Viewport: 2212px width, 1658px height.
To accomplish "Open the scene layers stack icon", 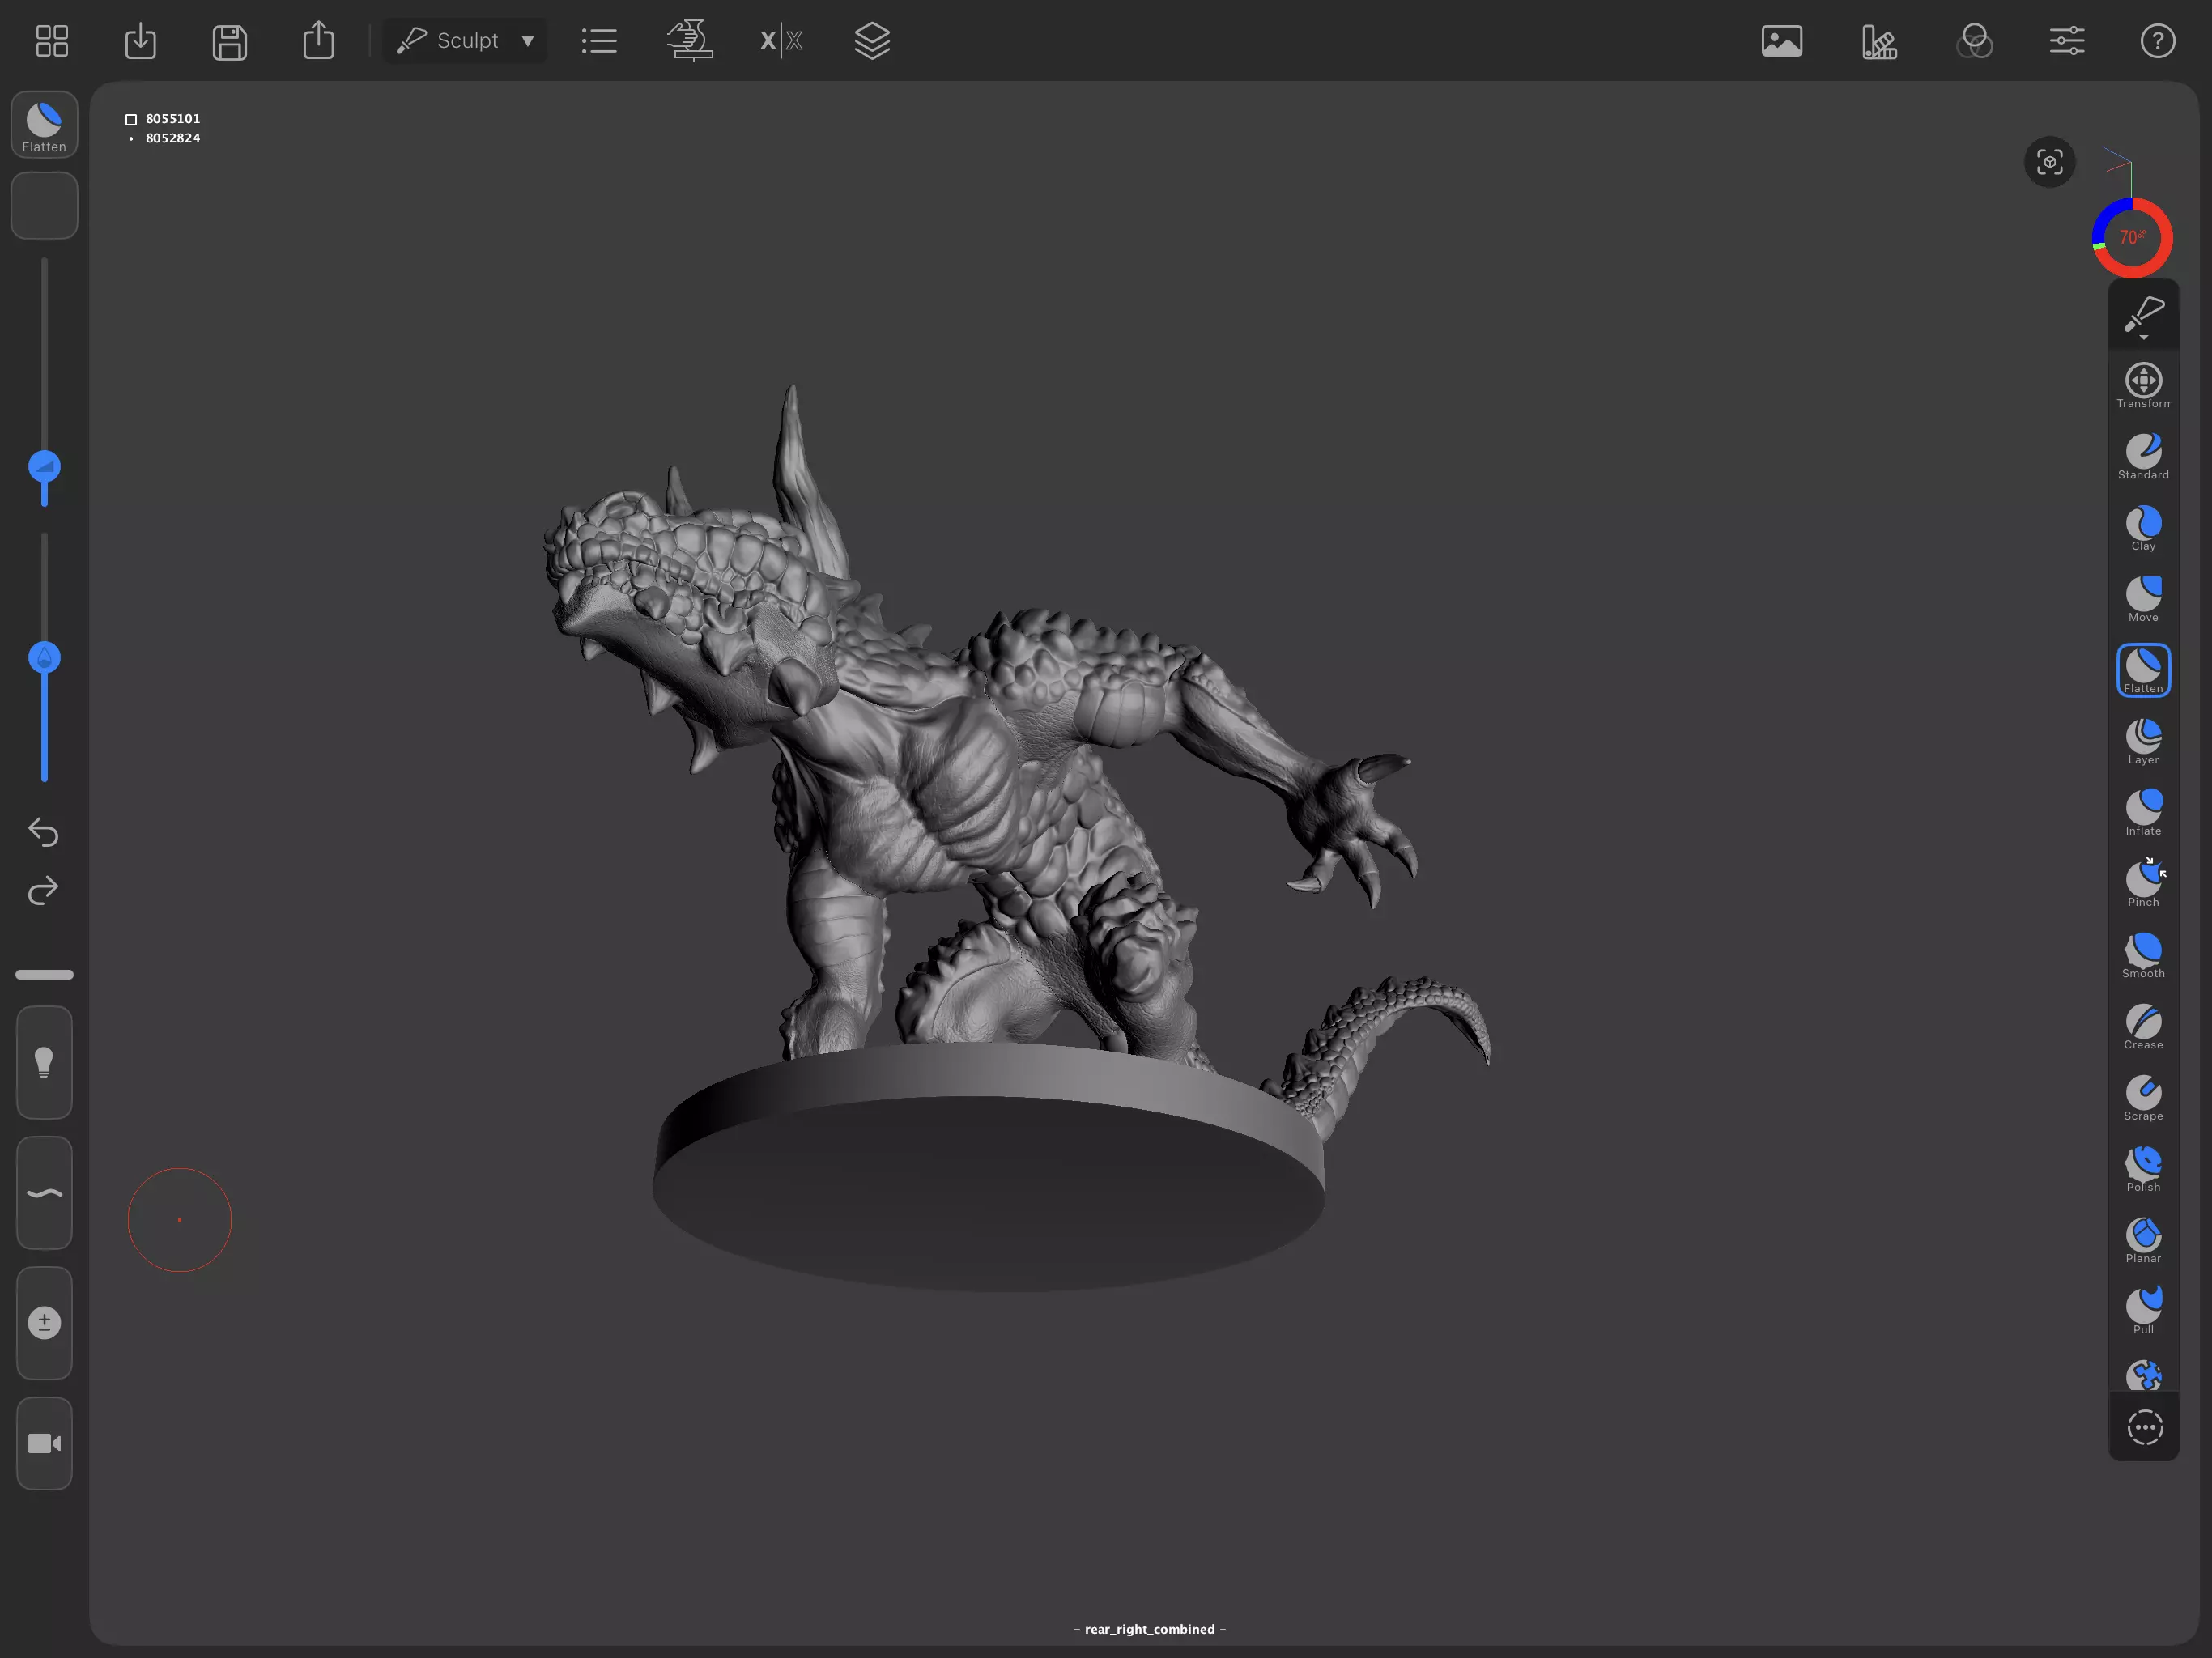I will tap(871, 41).
